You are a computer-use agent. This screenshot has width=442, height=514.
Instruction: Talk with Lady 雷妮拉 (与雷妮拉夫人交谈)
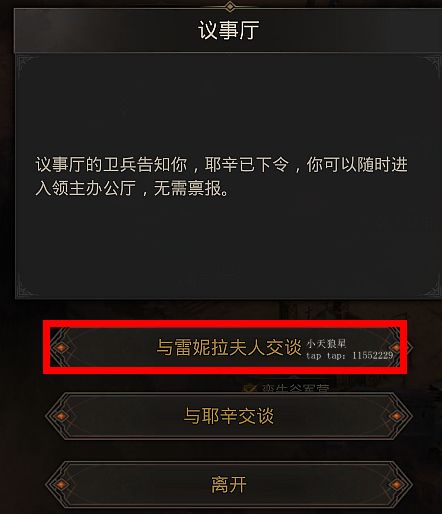pos(229,347)
